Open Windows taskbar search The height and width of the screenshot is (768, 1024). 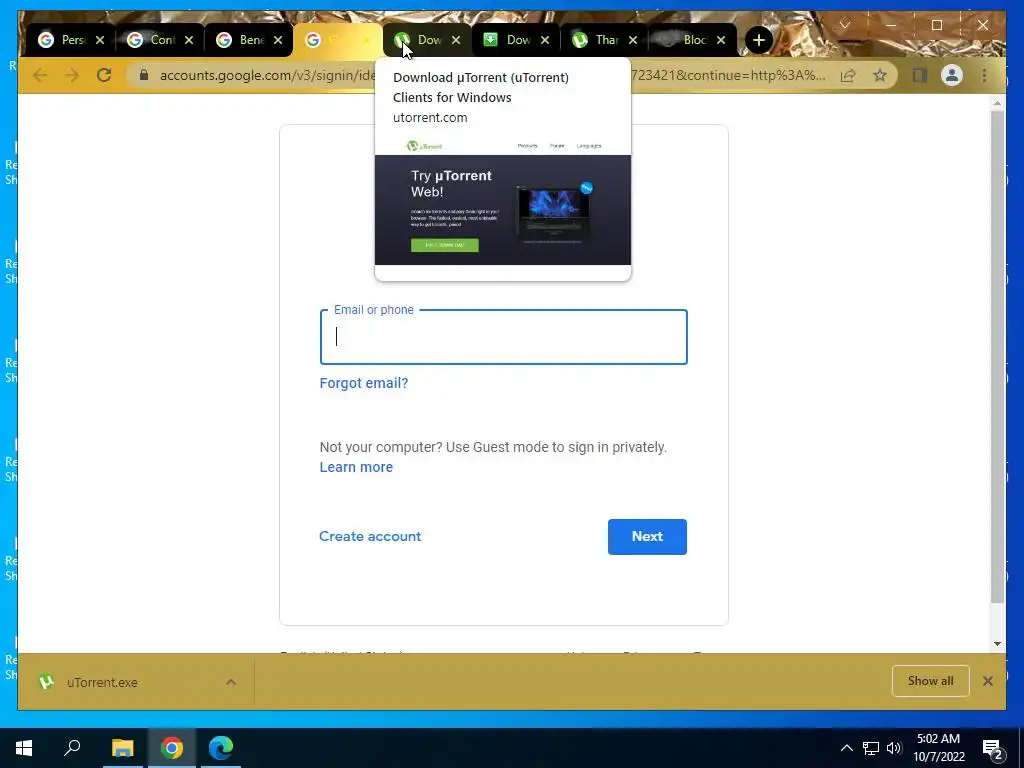click(72, 748)
